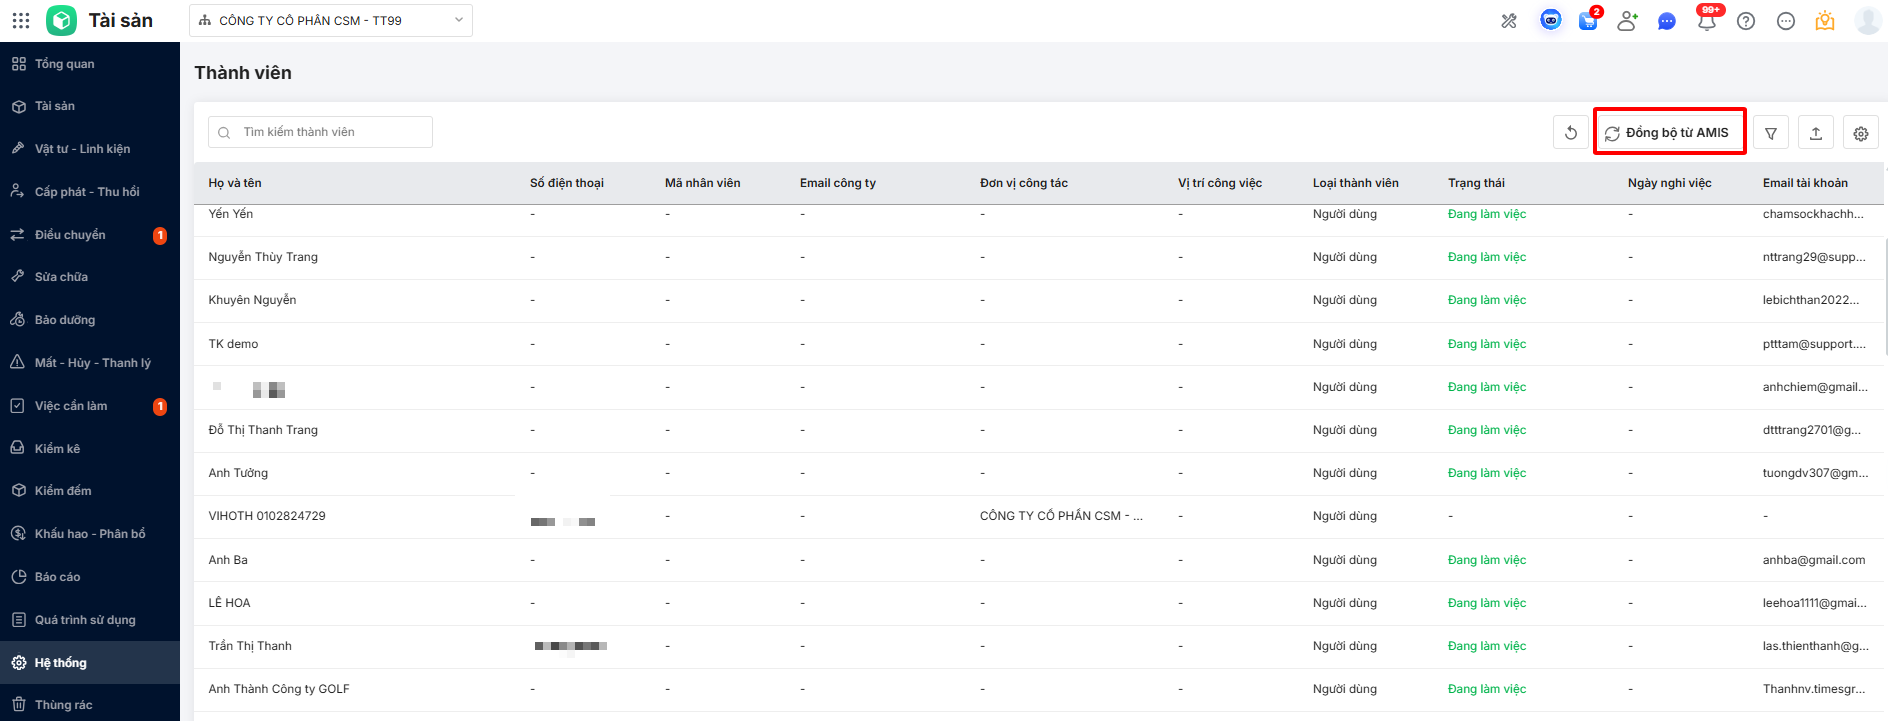Image resolution: width=1888 pixels, height=721 pixels.
Task: Open Điều chuyển menu item
Action: (70, 235)
